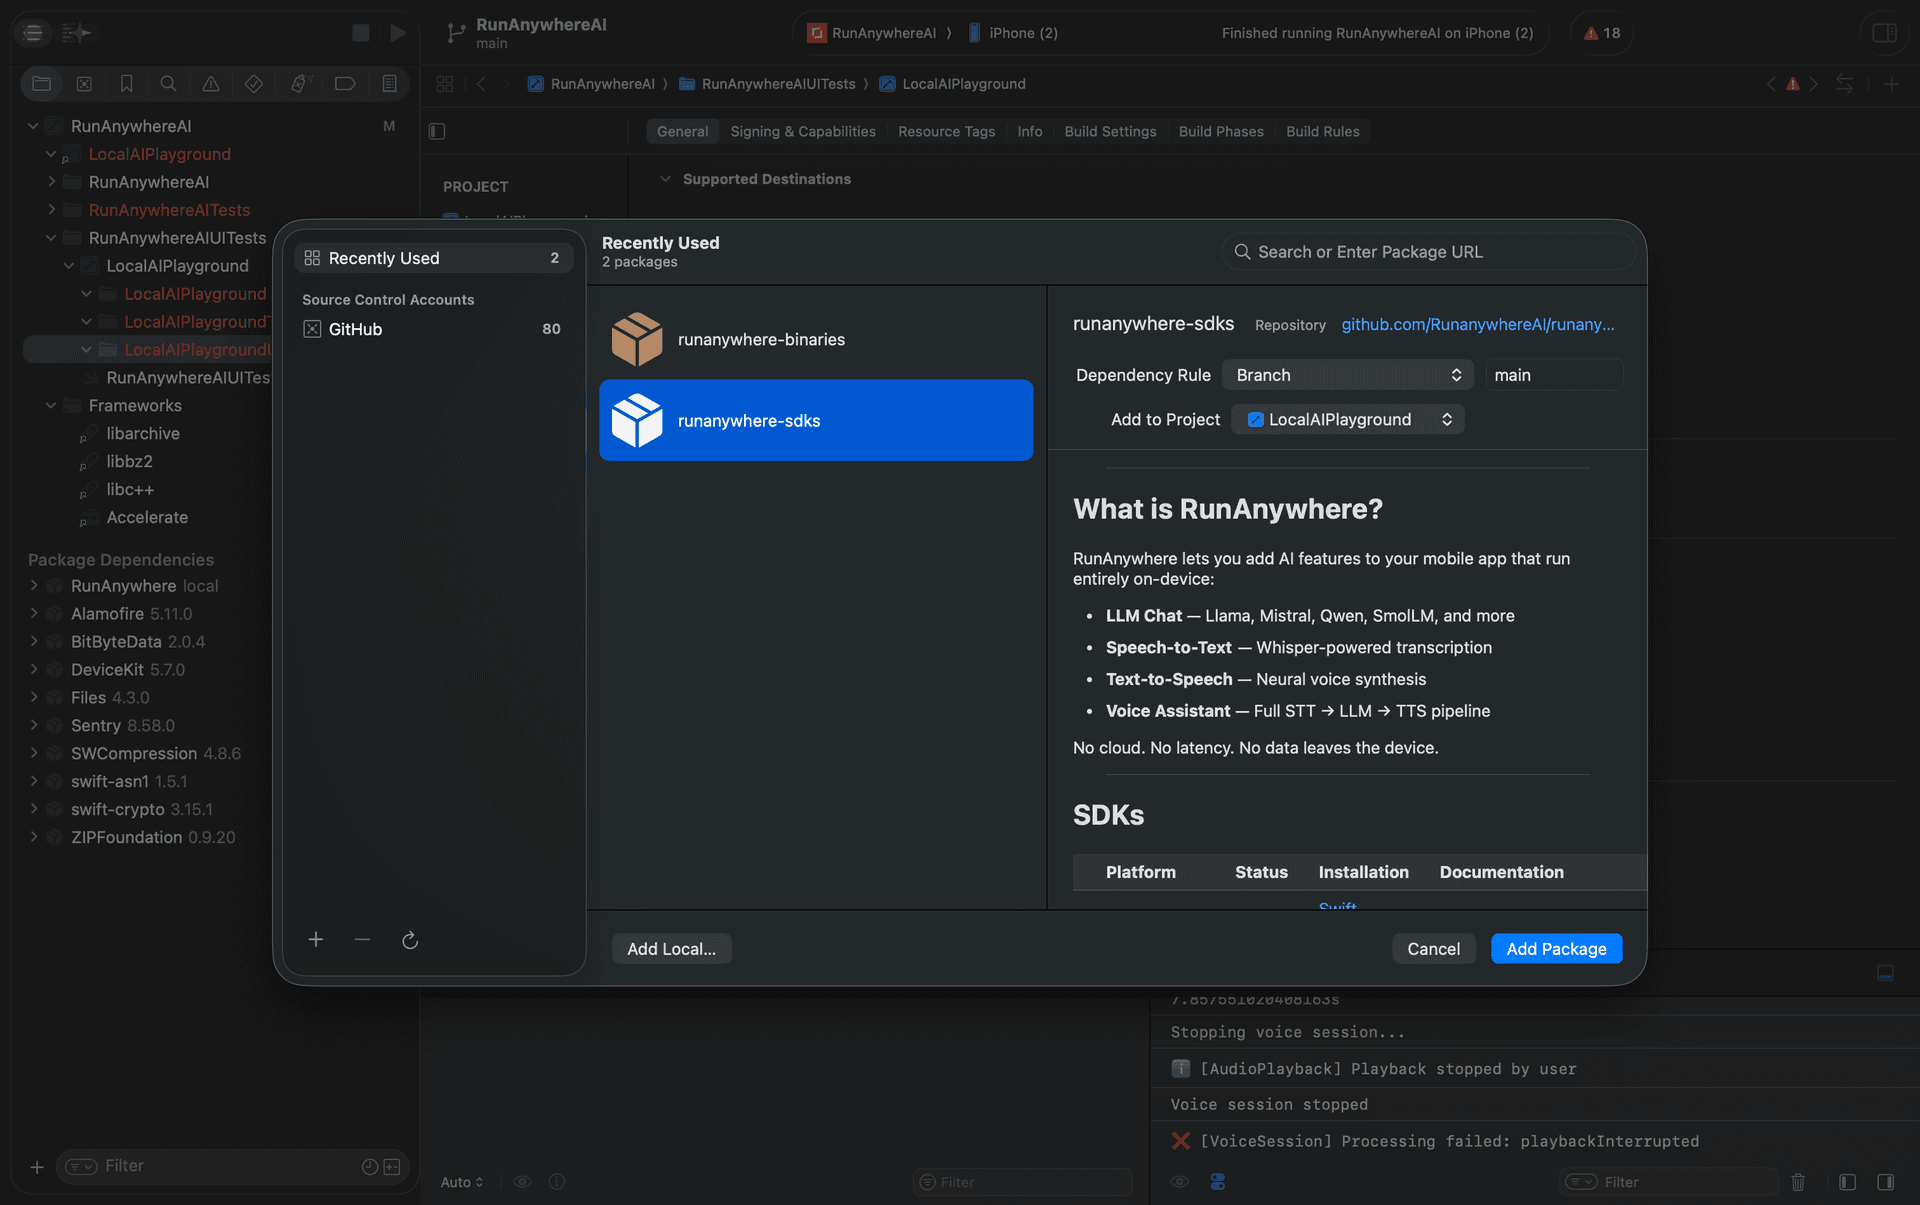
Task: Open the Dependency Rule Branch dropdown
Action: click(x=1347, y=375)
